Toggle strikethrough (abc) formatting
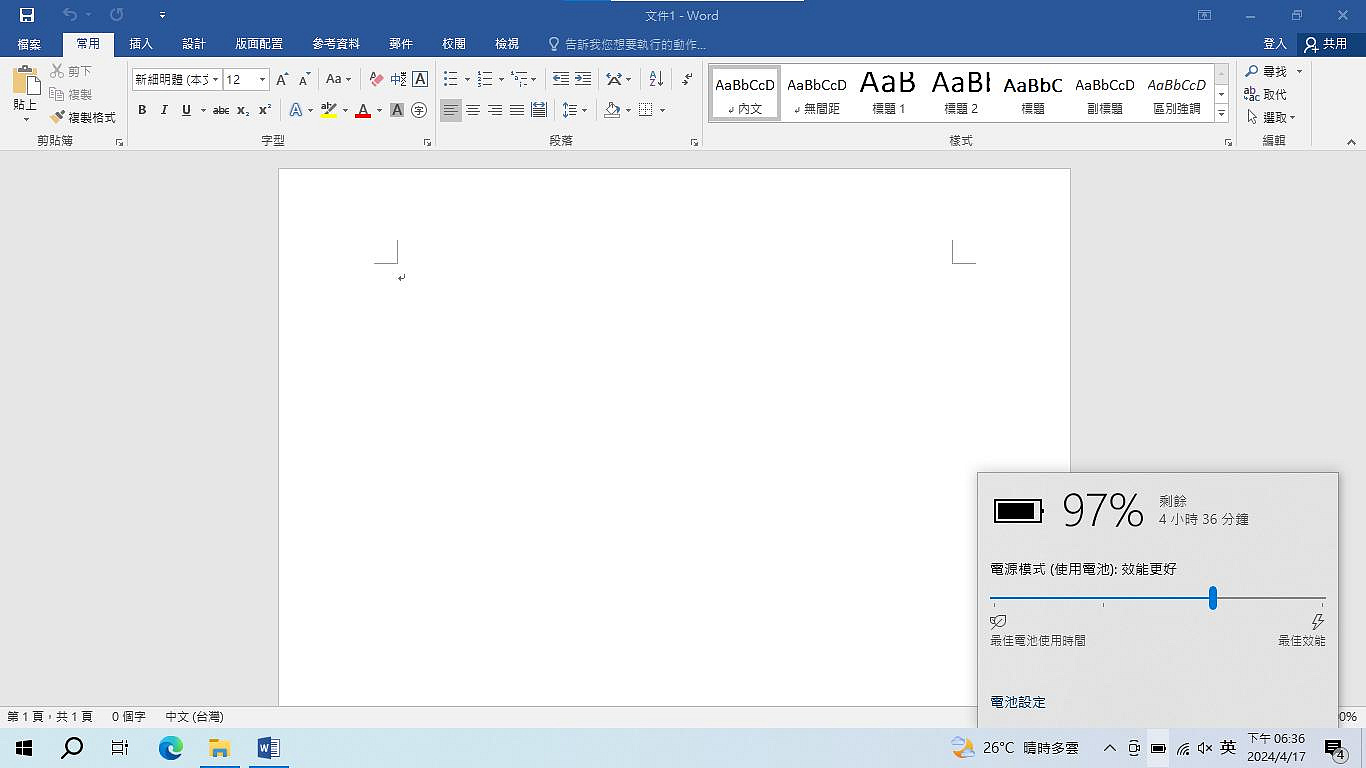This screenshot has height=768, width=1366. pyautogui.click(x=221, y=110)
